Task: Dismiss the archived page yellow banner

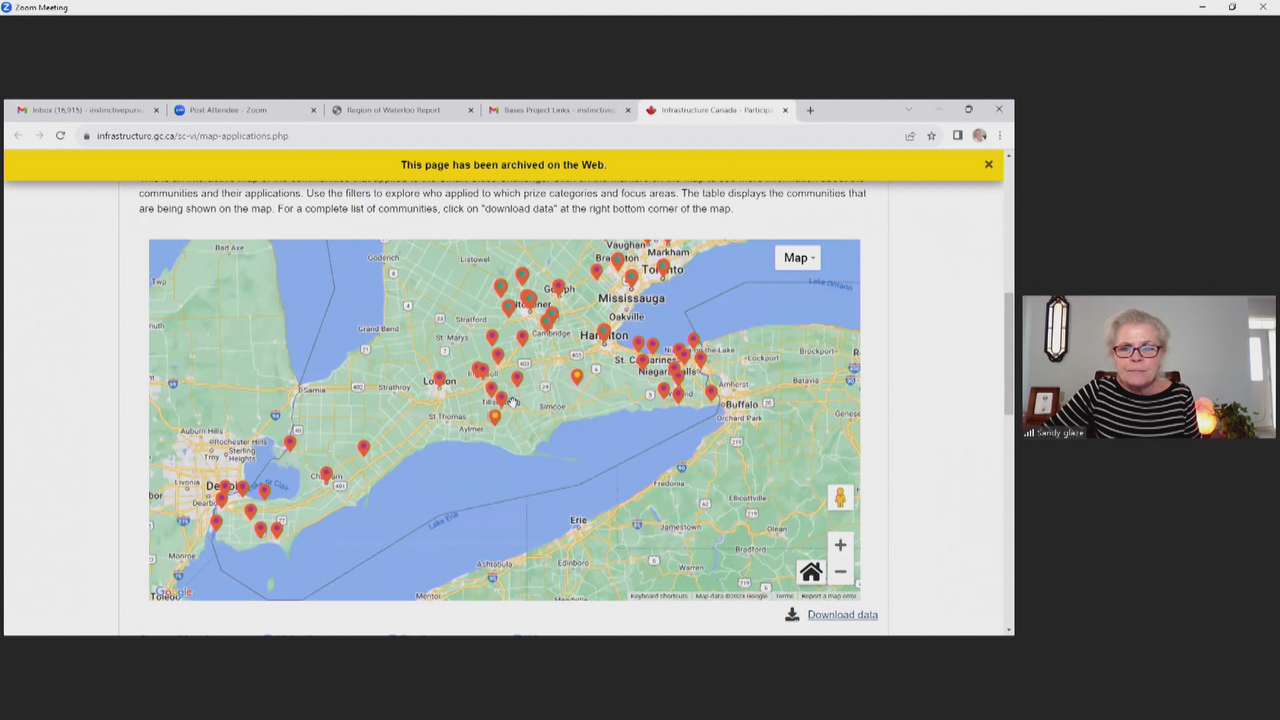Action: (x=989, y=165)
